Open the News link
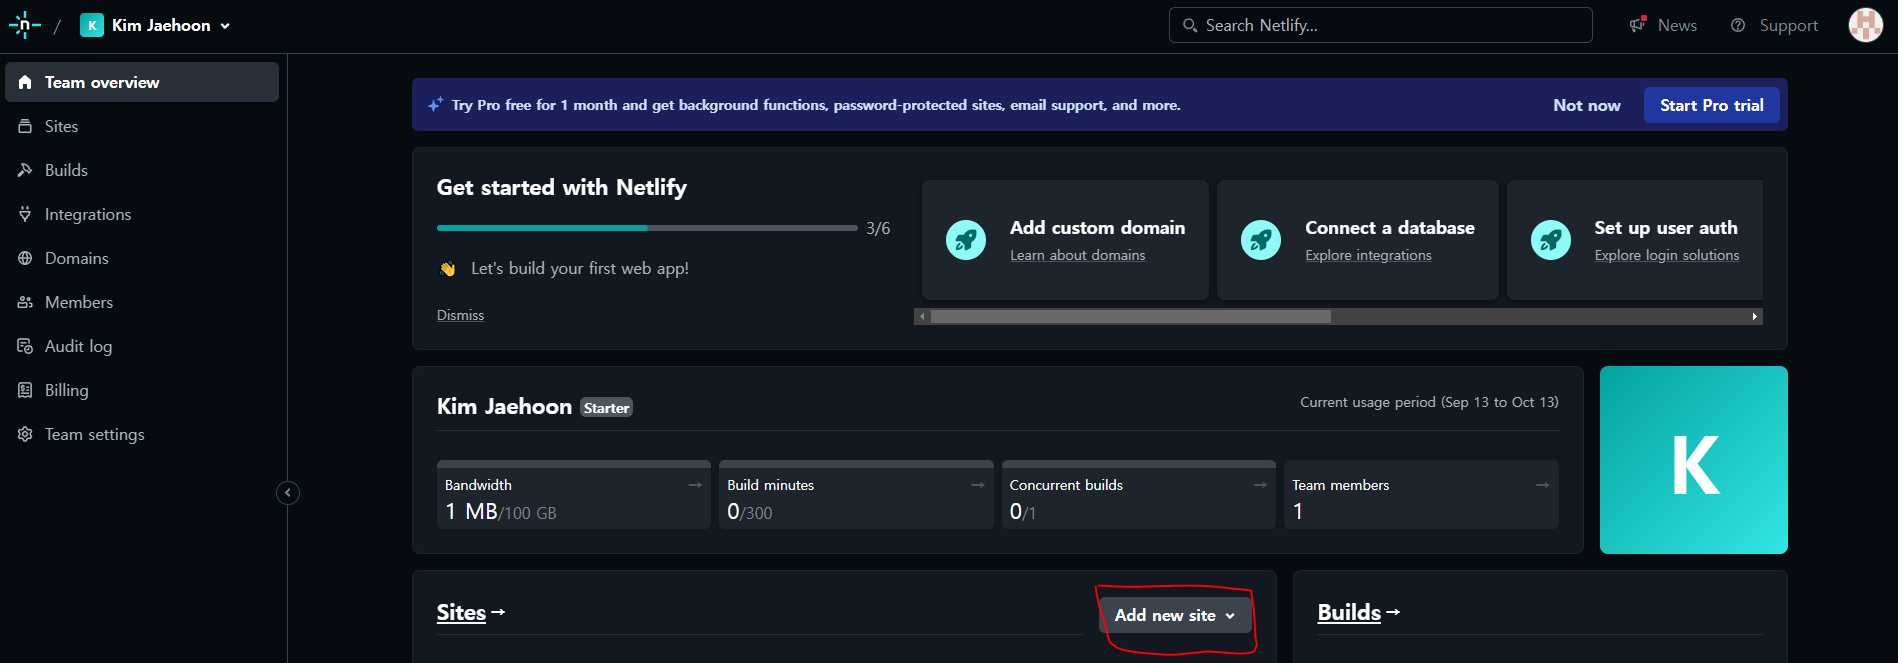 [1677, 25]
